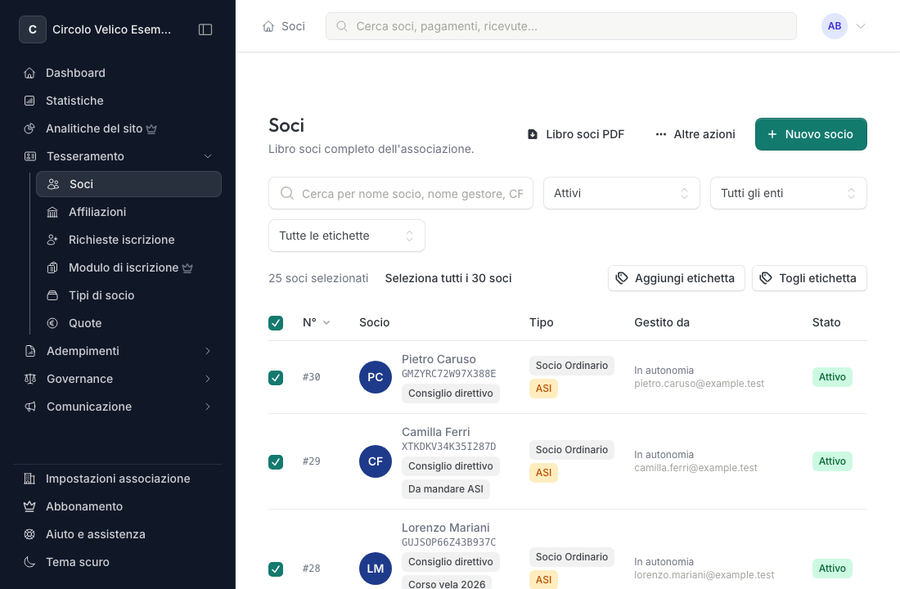Screen dimensions: 900x589
Task: Click Aggiungi etichetta button
Action: tap(676, 278)
